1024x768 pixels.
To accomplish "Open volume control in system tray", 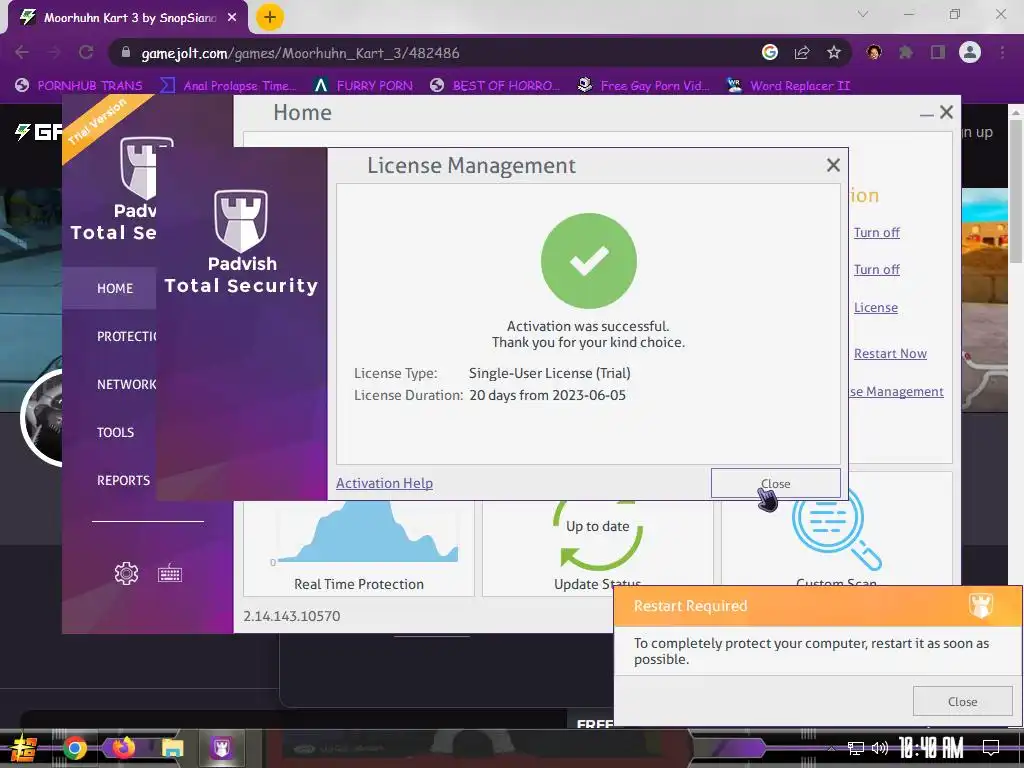I will click(880, 748).
